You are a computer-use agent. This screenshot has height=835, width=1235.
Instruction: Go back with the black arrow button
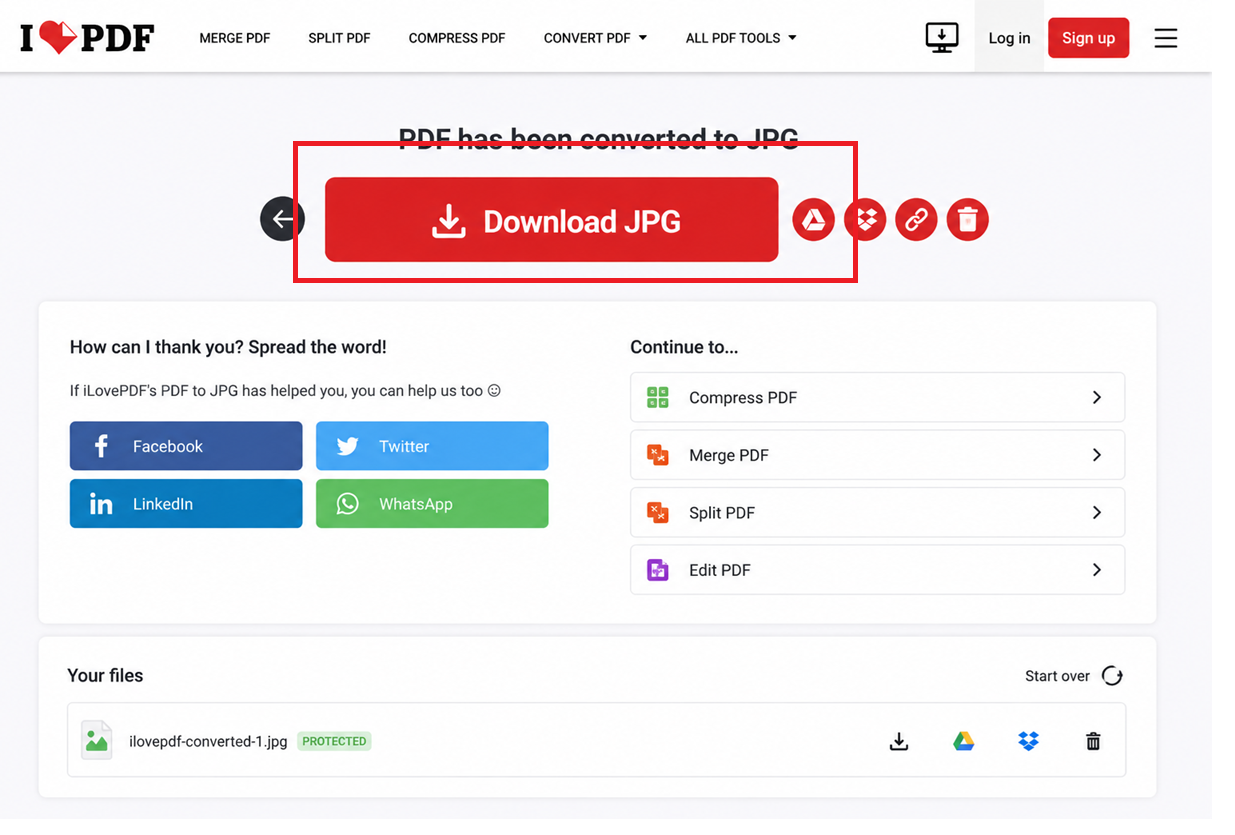[x=282, y=219]
